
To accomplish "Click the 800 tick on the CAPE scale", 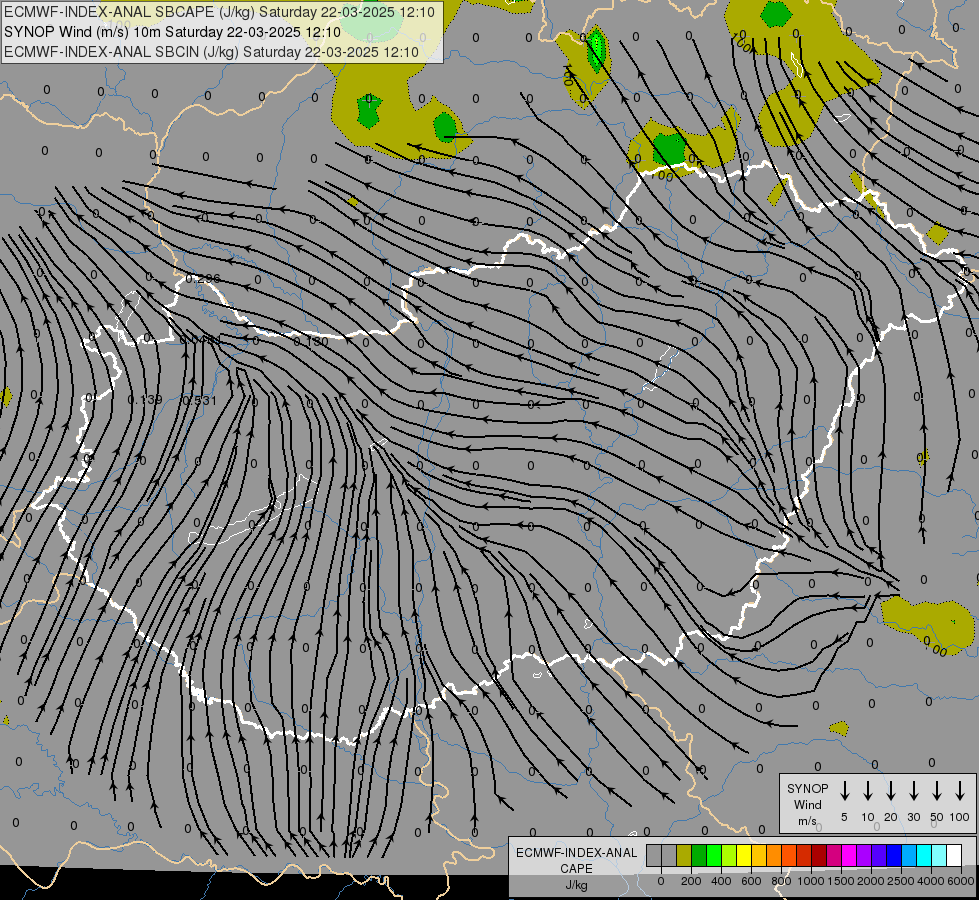I will tap(781, 881).
